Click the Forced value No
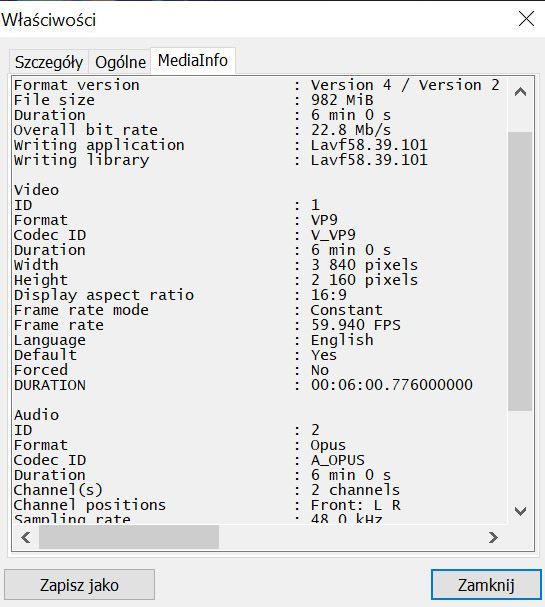Viewport: 545px width, 607px height. 320,370
